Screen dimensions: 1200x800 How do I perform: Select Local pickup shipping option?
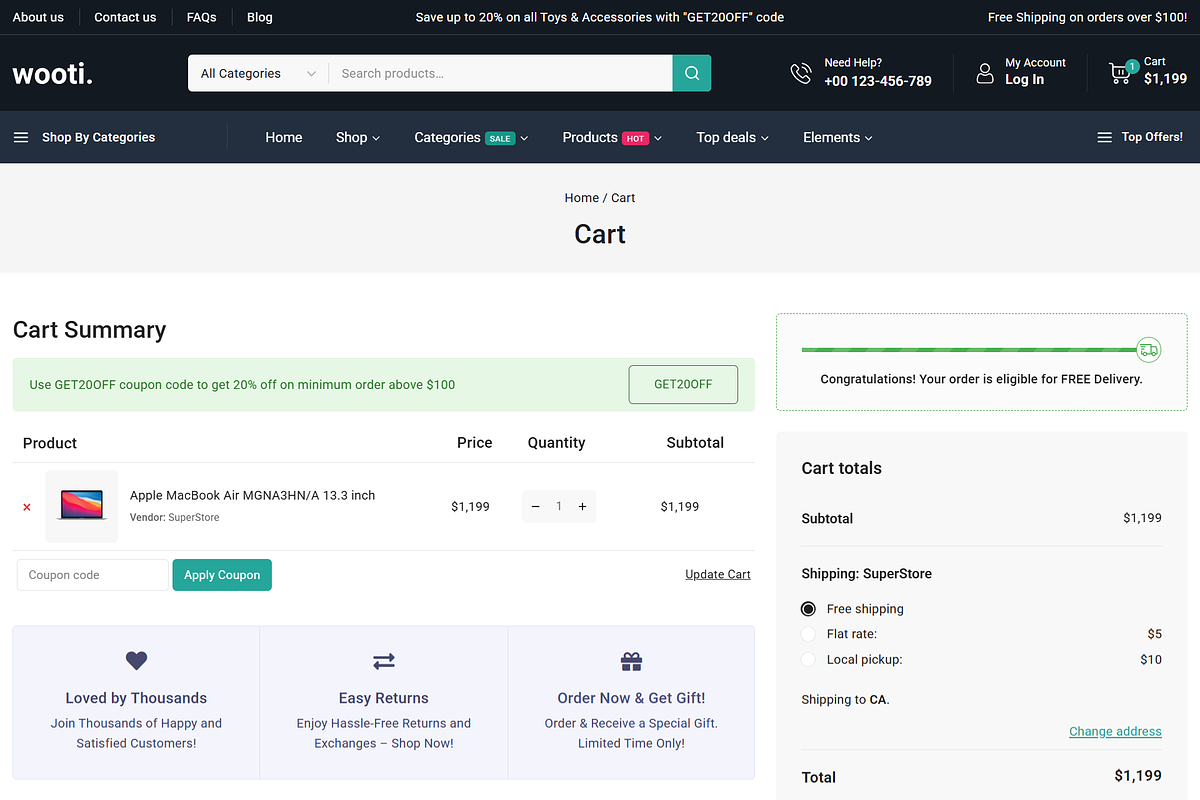[809, 660]
